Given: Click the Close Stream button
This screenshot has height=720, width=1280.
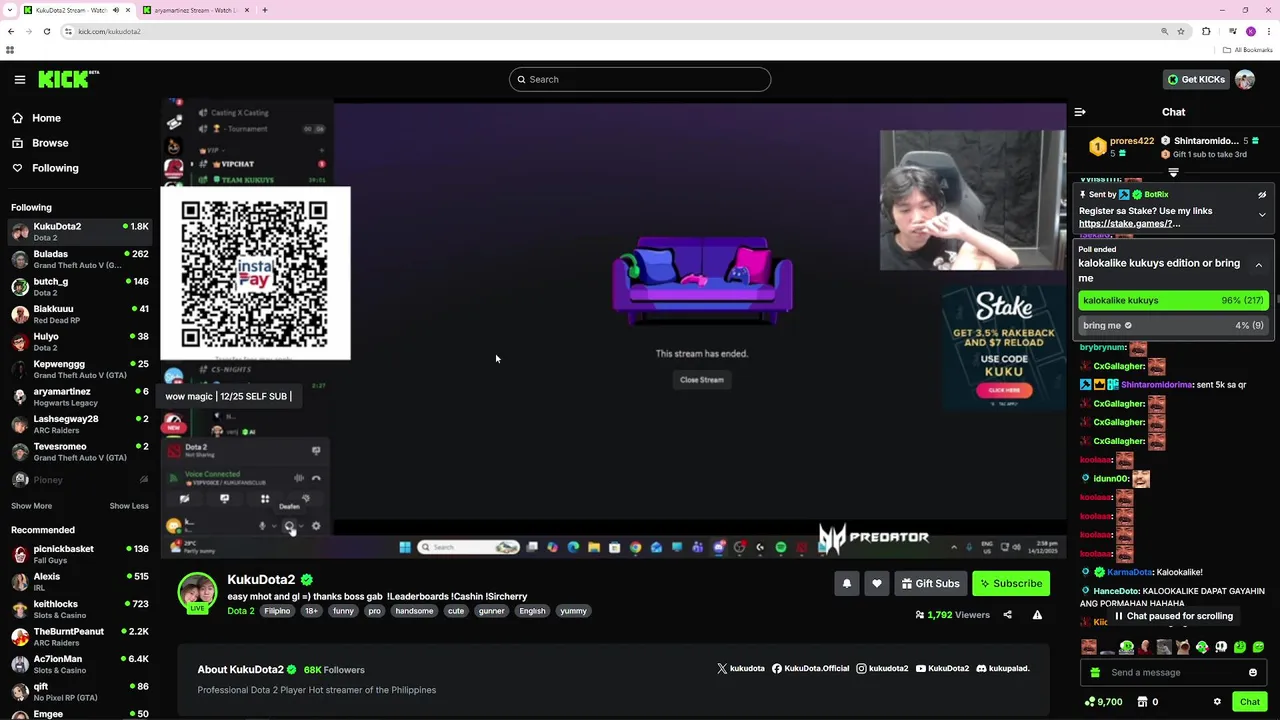Looking at the screenshot, I should tap(702, 380).
